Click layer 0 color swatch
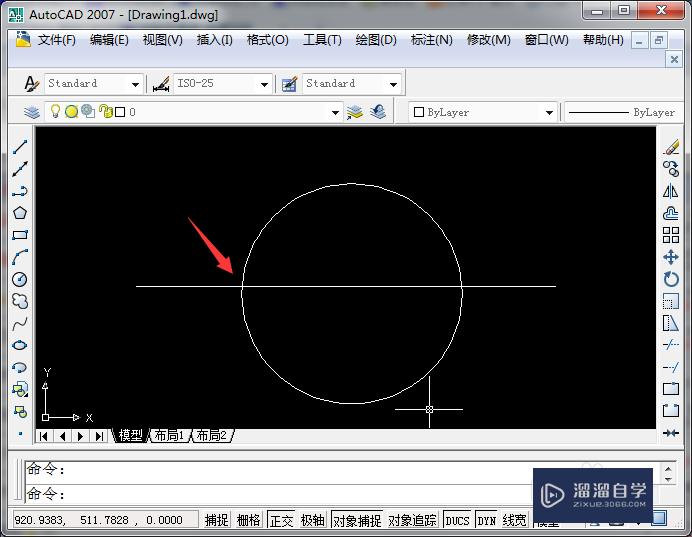 [x=120, y=112]
